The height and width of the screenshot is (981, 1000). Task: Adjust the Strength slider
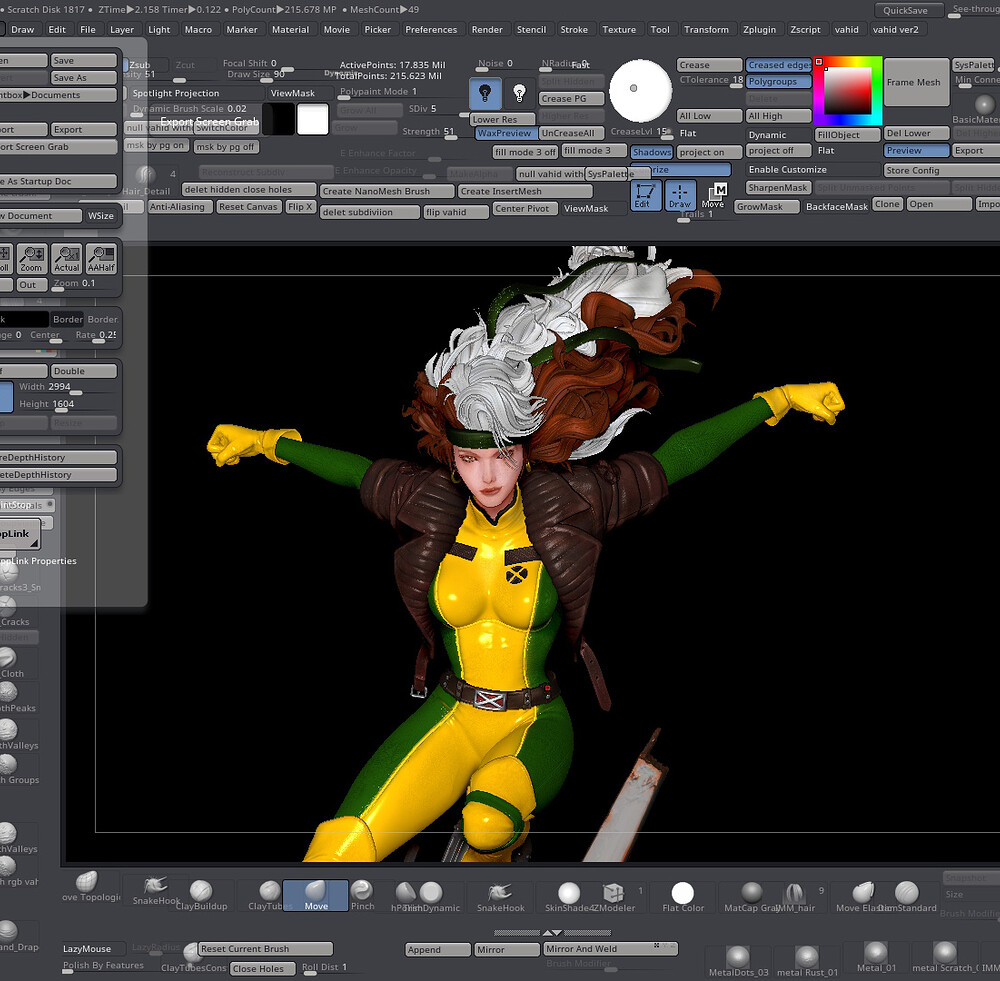(x=429, y=131)
